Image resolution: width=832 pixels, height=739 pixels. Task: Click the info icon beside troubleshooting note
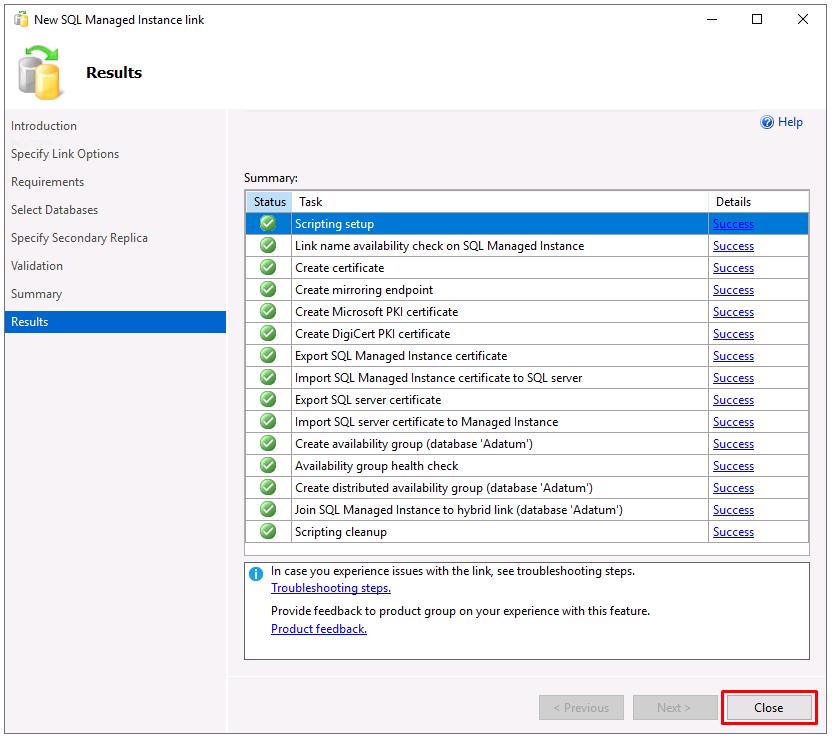point(256,573)
